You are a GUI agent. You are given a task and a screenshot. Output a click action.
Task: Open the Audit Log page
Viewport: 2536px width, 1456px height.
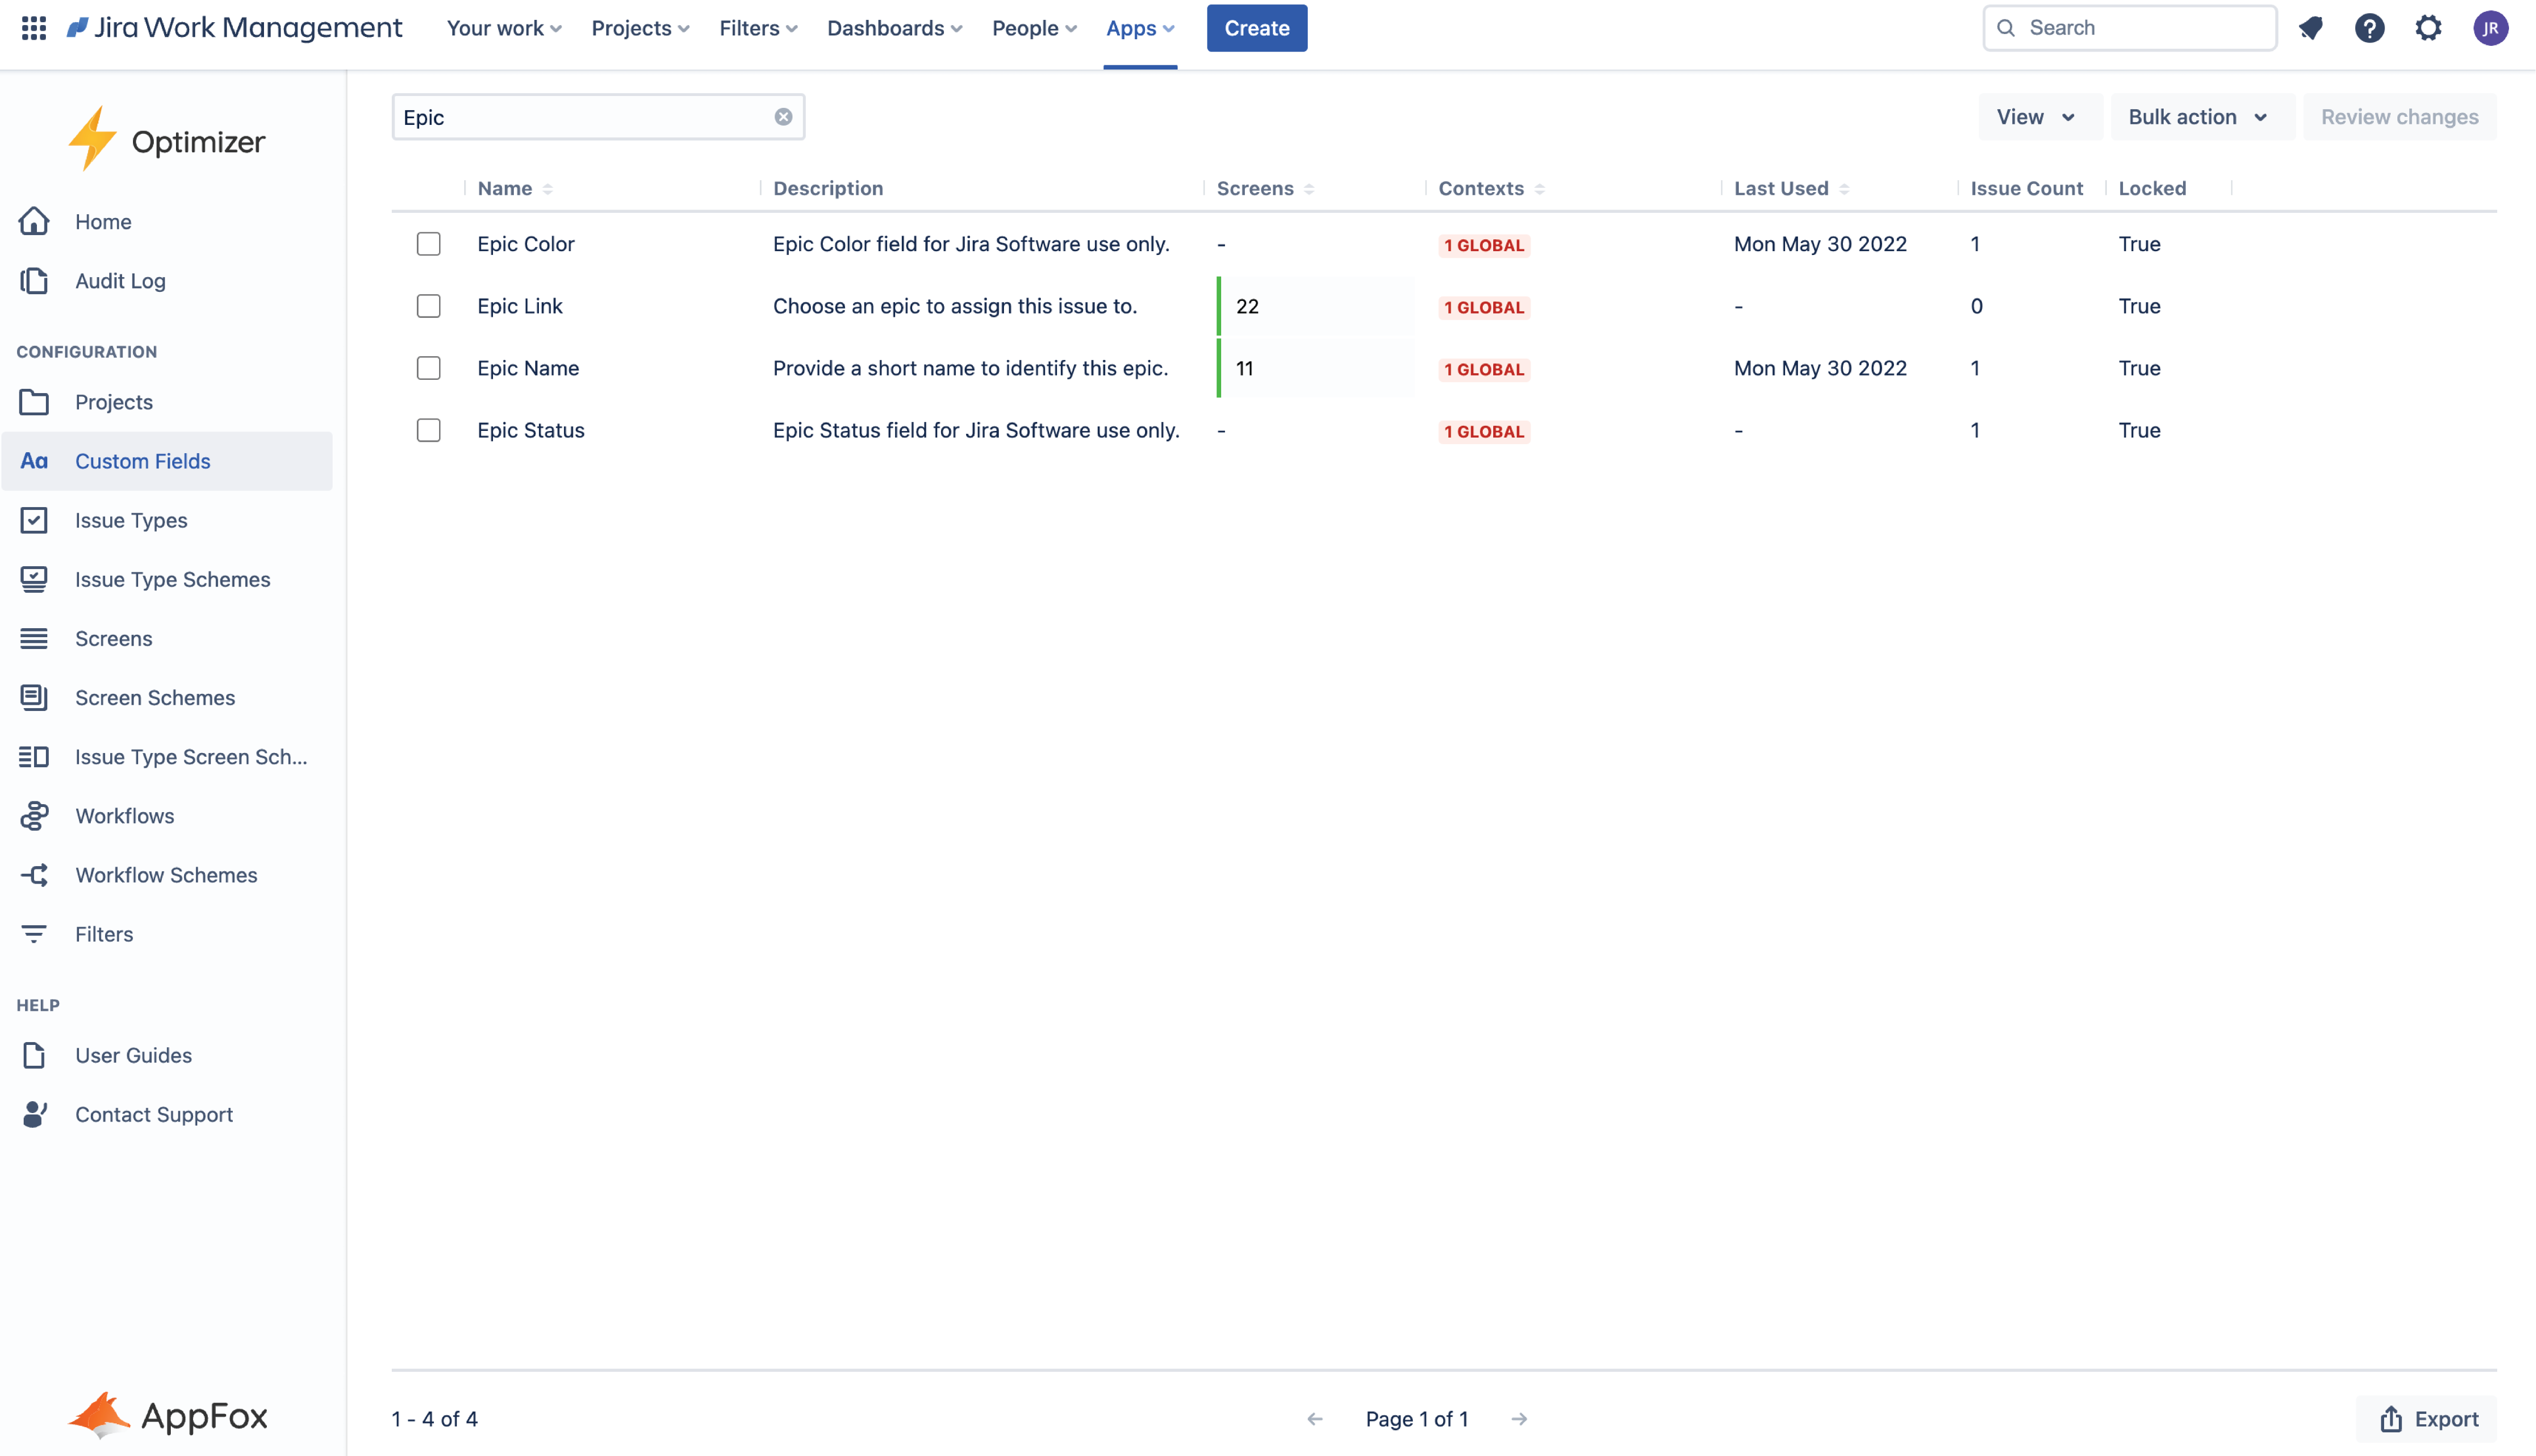[120, 281]
